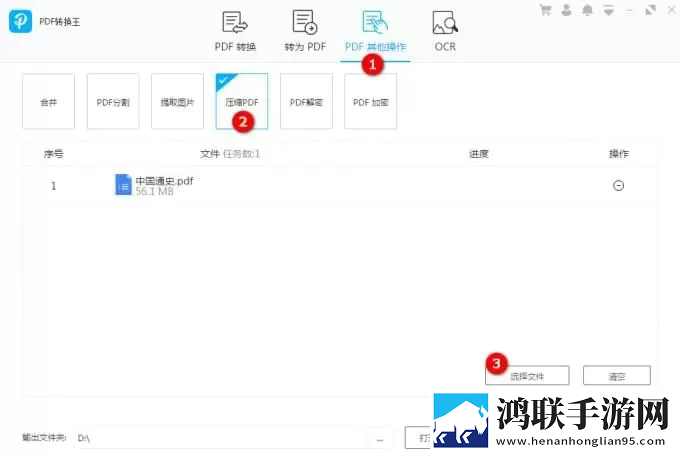680x453 pixels.
Task: Open the PDF 转换 tab
Action: [x=235, y=31]
